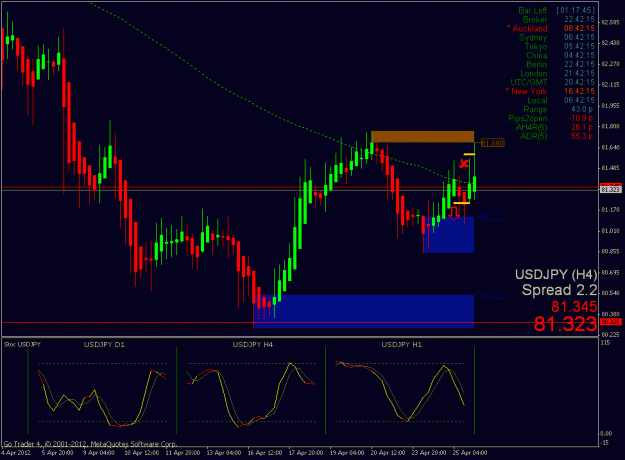The image size is (625, 460).
Task: Click the Spread 2.2 text
Action: (560, 290)
